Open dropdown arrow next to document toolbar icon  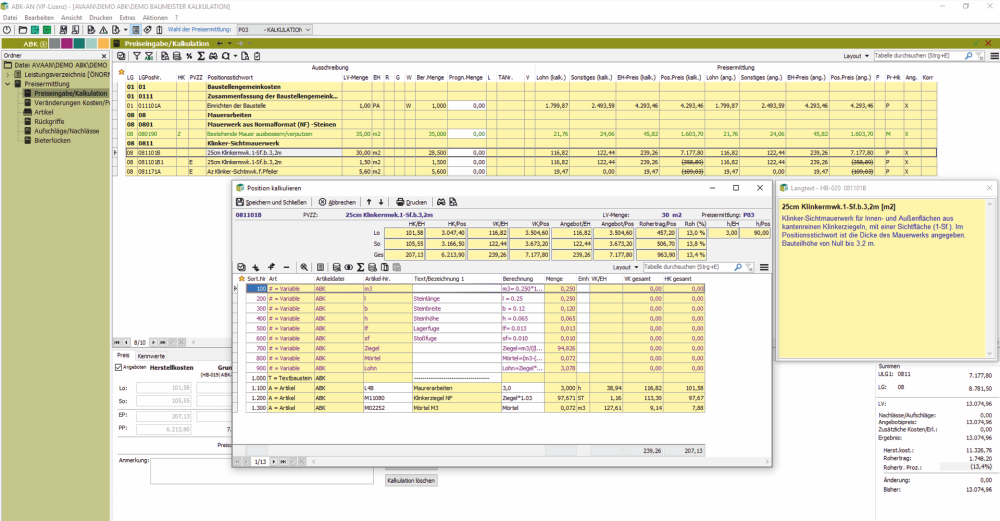[125, 30]
